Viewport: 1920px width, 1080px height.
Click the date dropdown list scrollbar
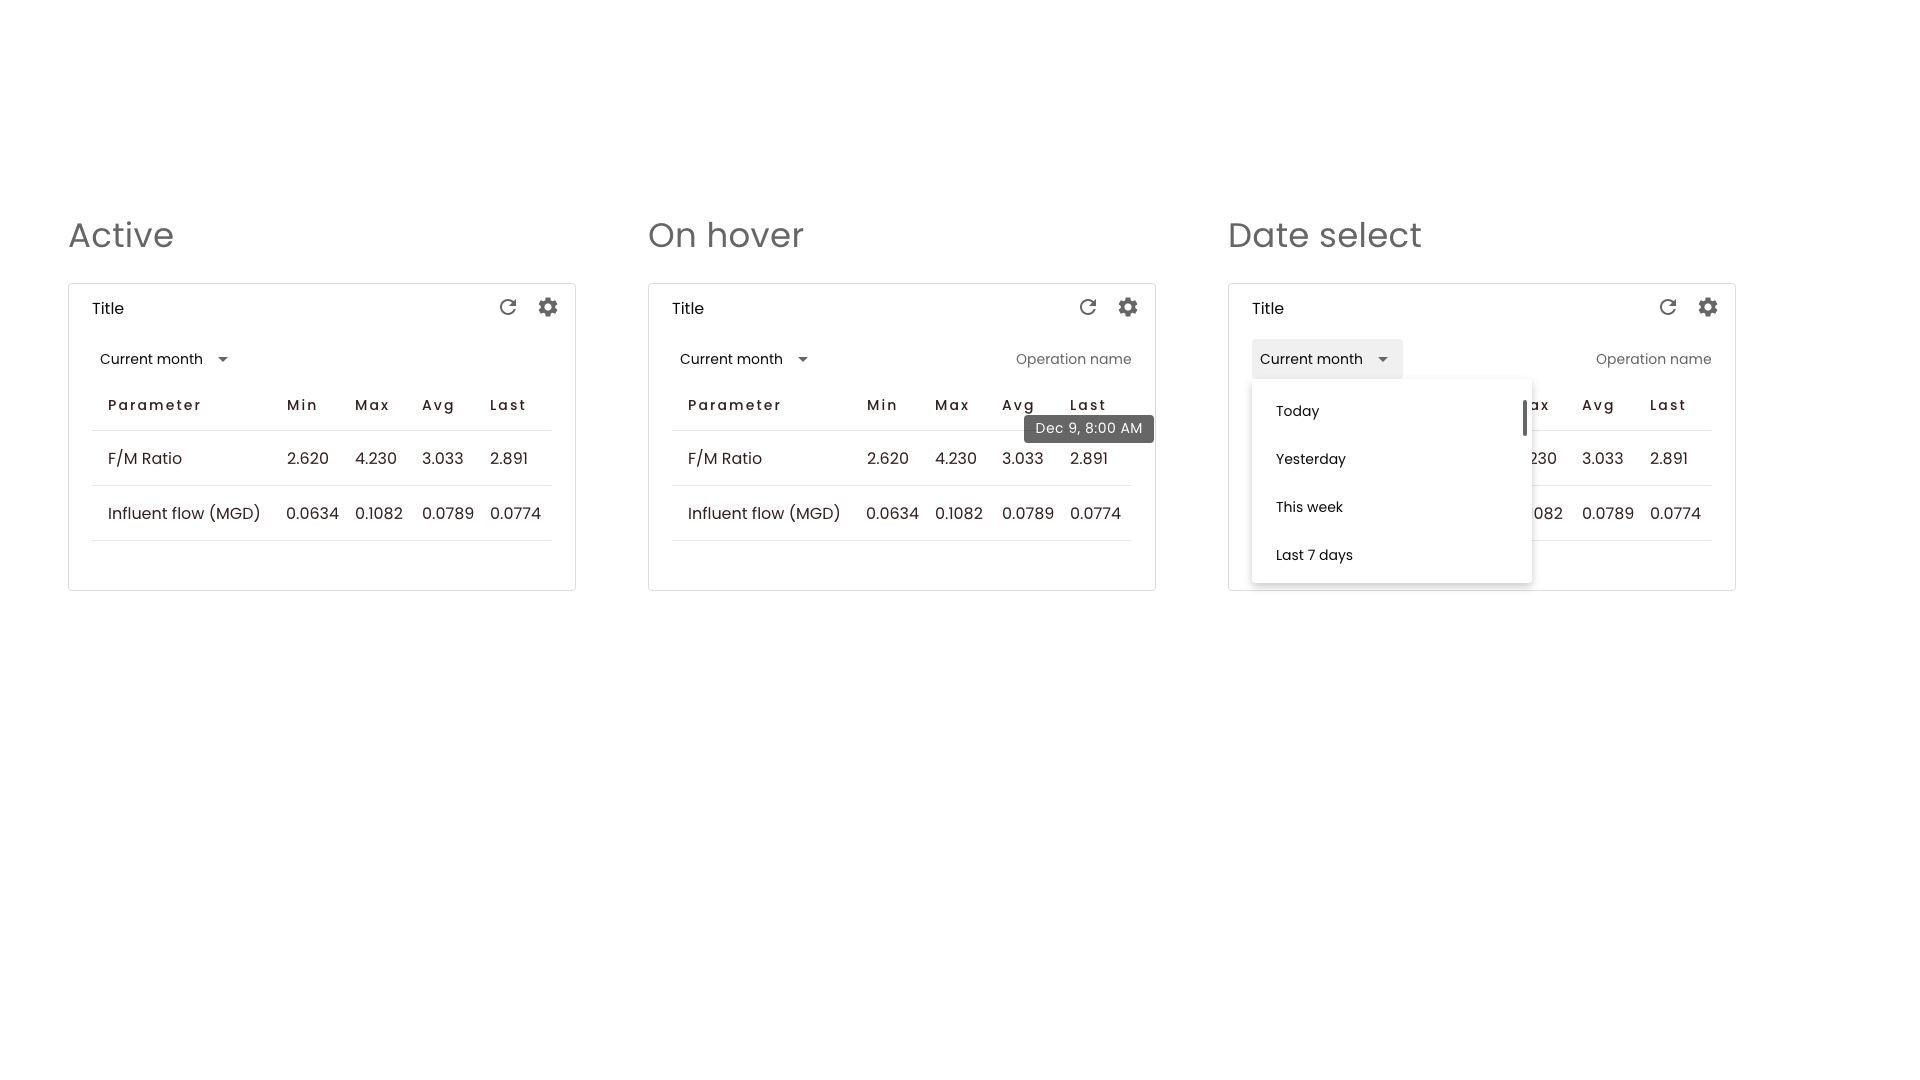(x=1524, y=418)
